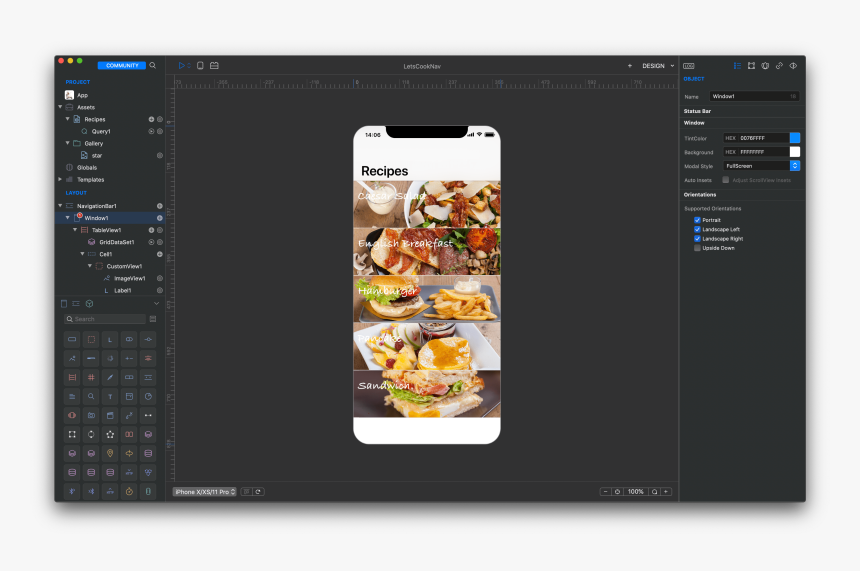Uncheck the Landscape Right checkbox
The height and width of the screenshot is (571, 860).
point(697,239)
